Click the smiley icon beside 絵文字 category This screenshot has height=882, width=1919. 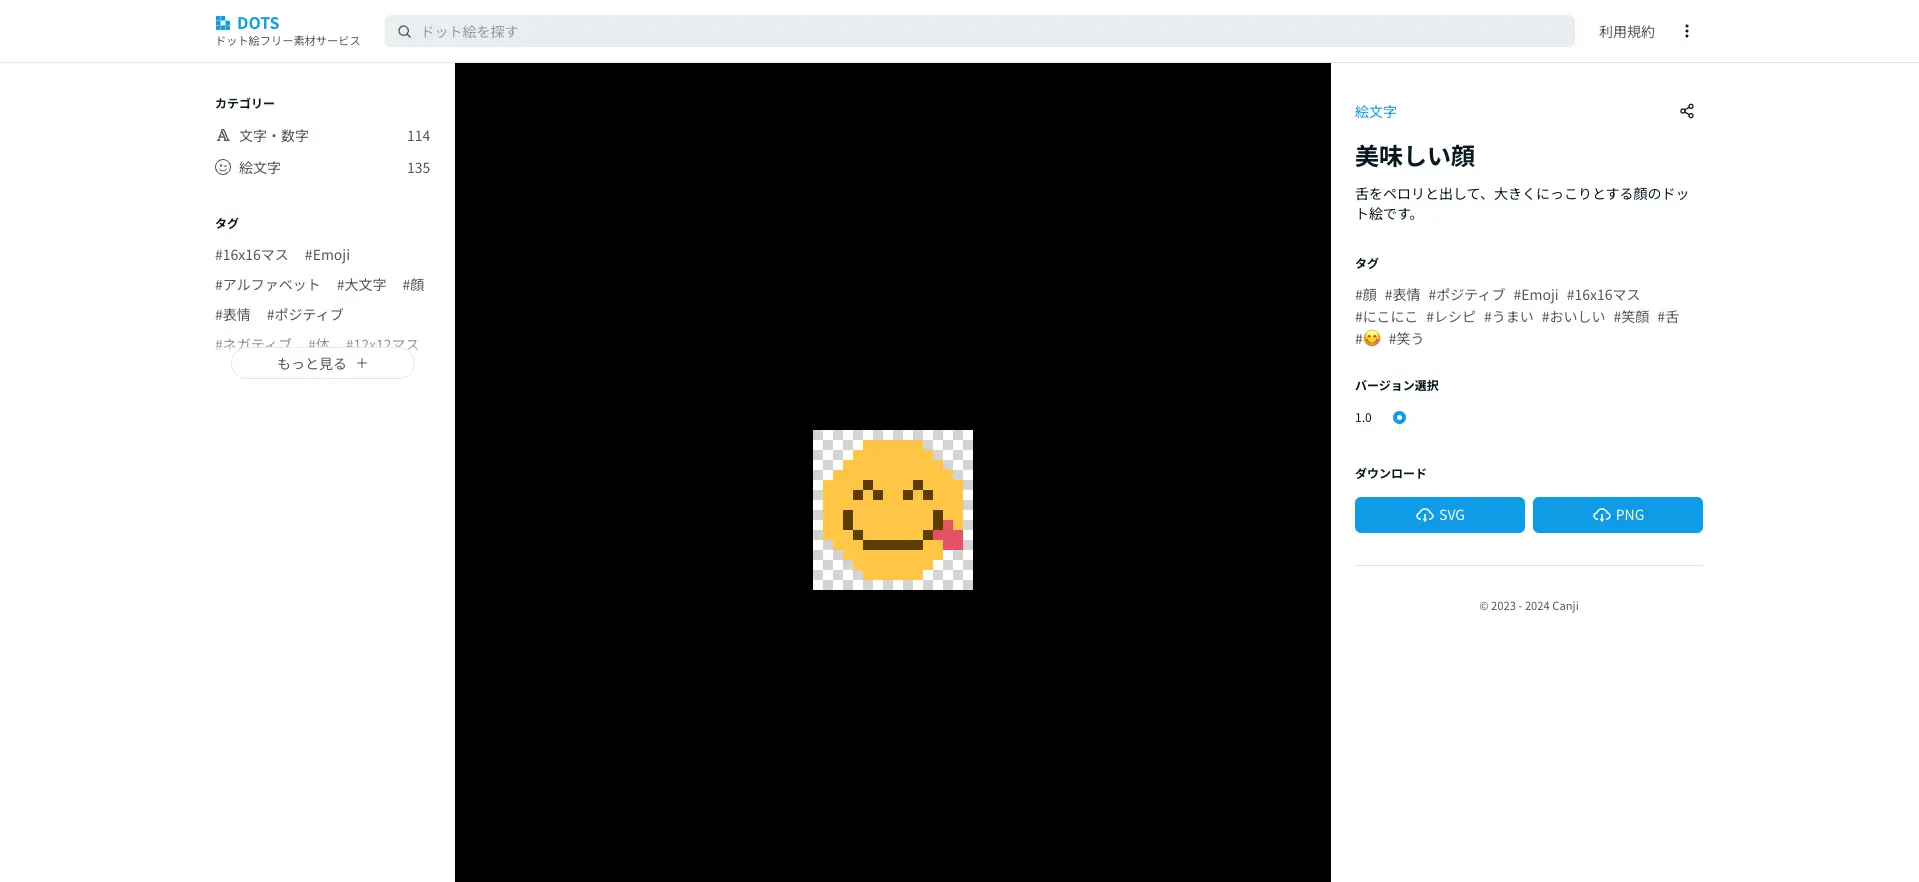pos(223,167)
